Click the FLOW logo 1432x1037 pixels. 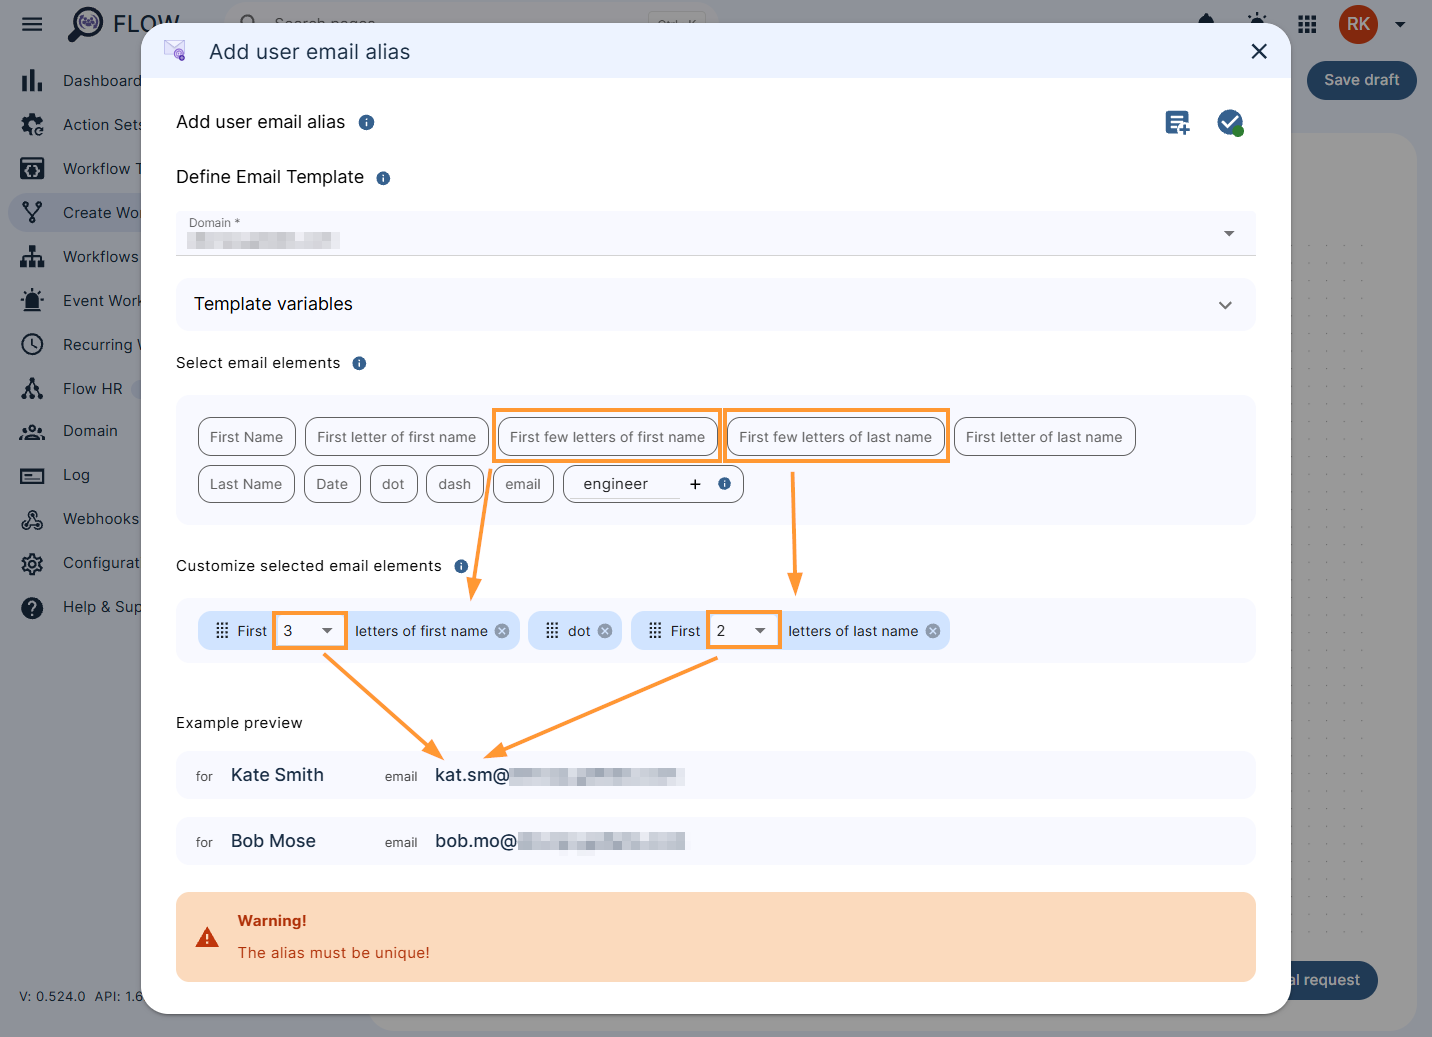(x=122, y=23)
